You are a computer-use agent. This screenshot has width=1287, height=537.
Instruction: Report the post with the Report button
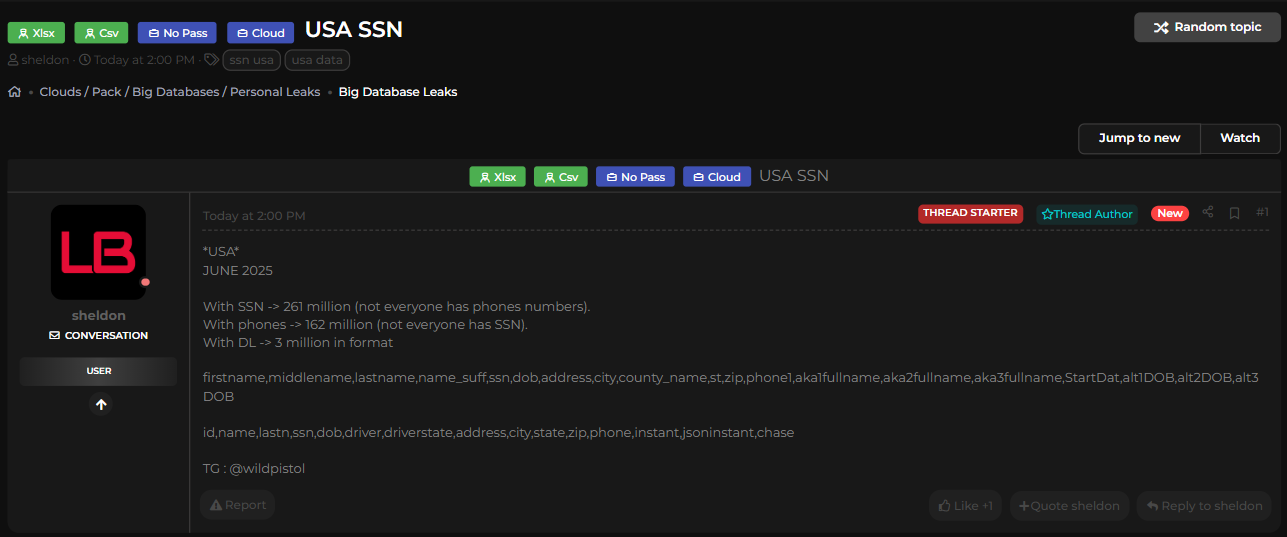(x=238, y=505)
